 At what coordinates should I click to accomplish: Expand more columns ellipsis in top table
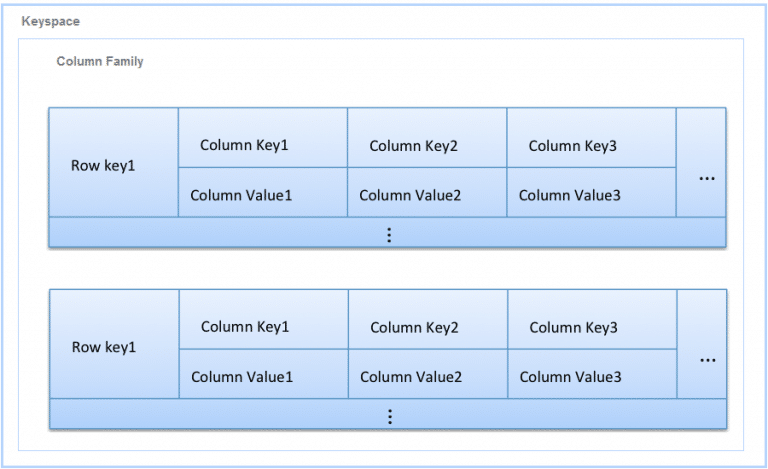pyautogui.click(x=707, y=178)
